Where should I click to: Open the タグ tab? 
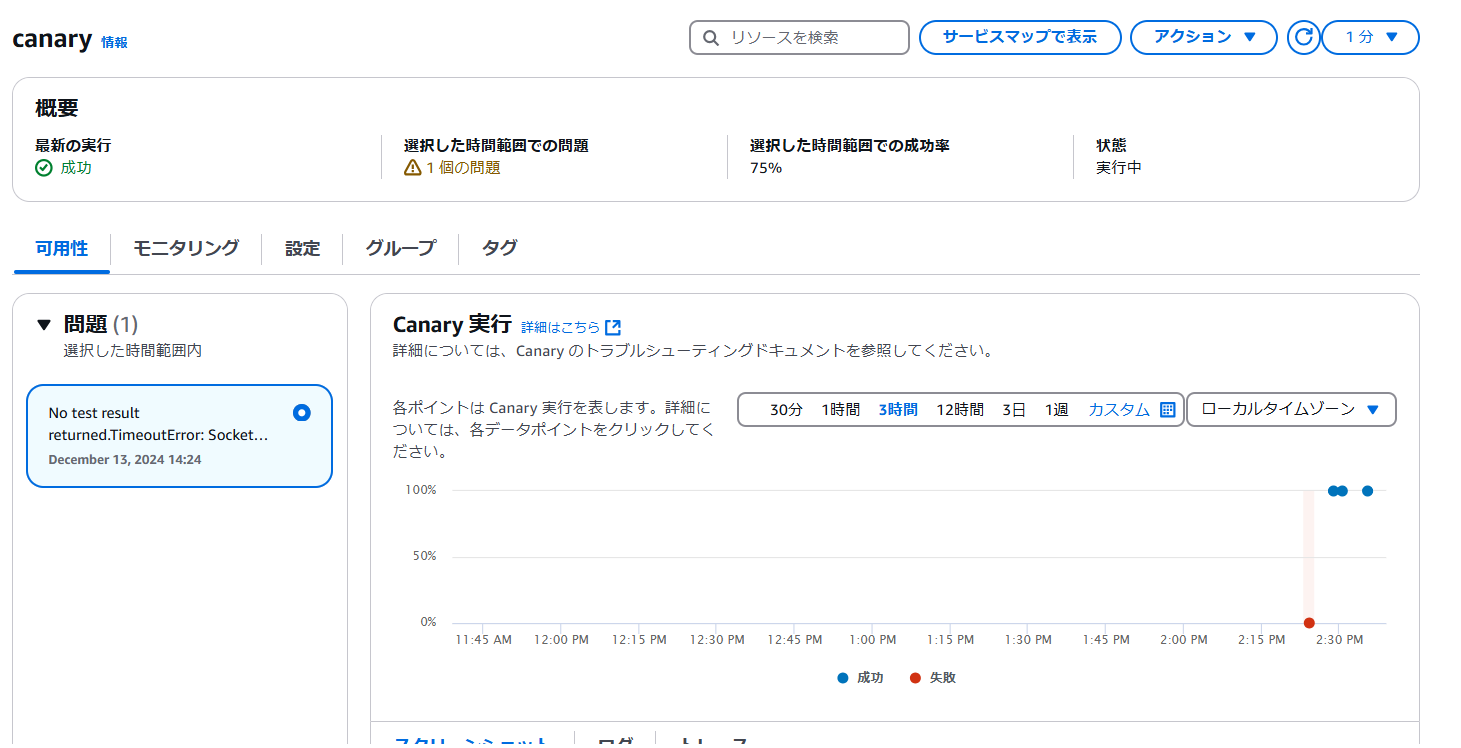pyautogui.click(x=499, y=248)
